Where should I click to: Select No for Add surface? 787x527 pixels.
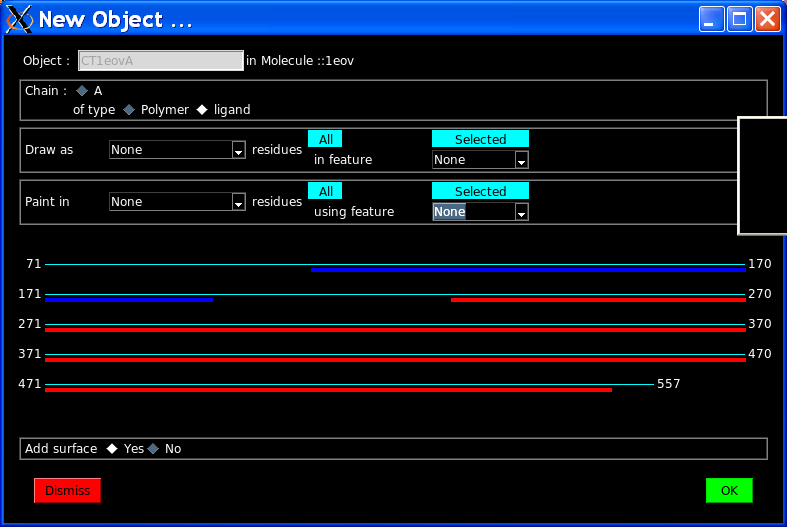coord(154,449)
